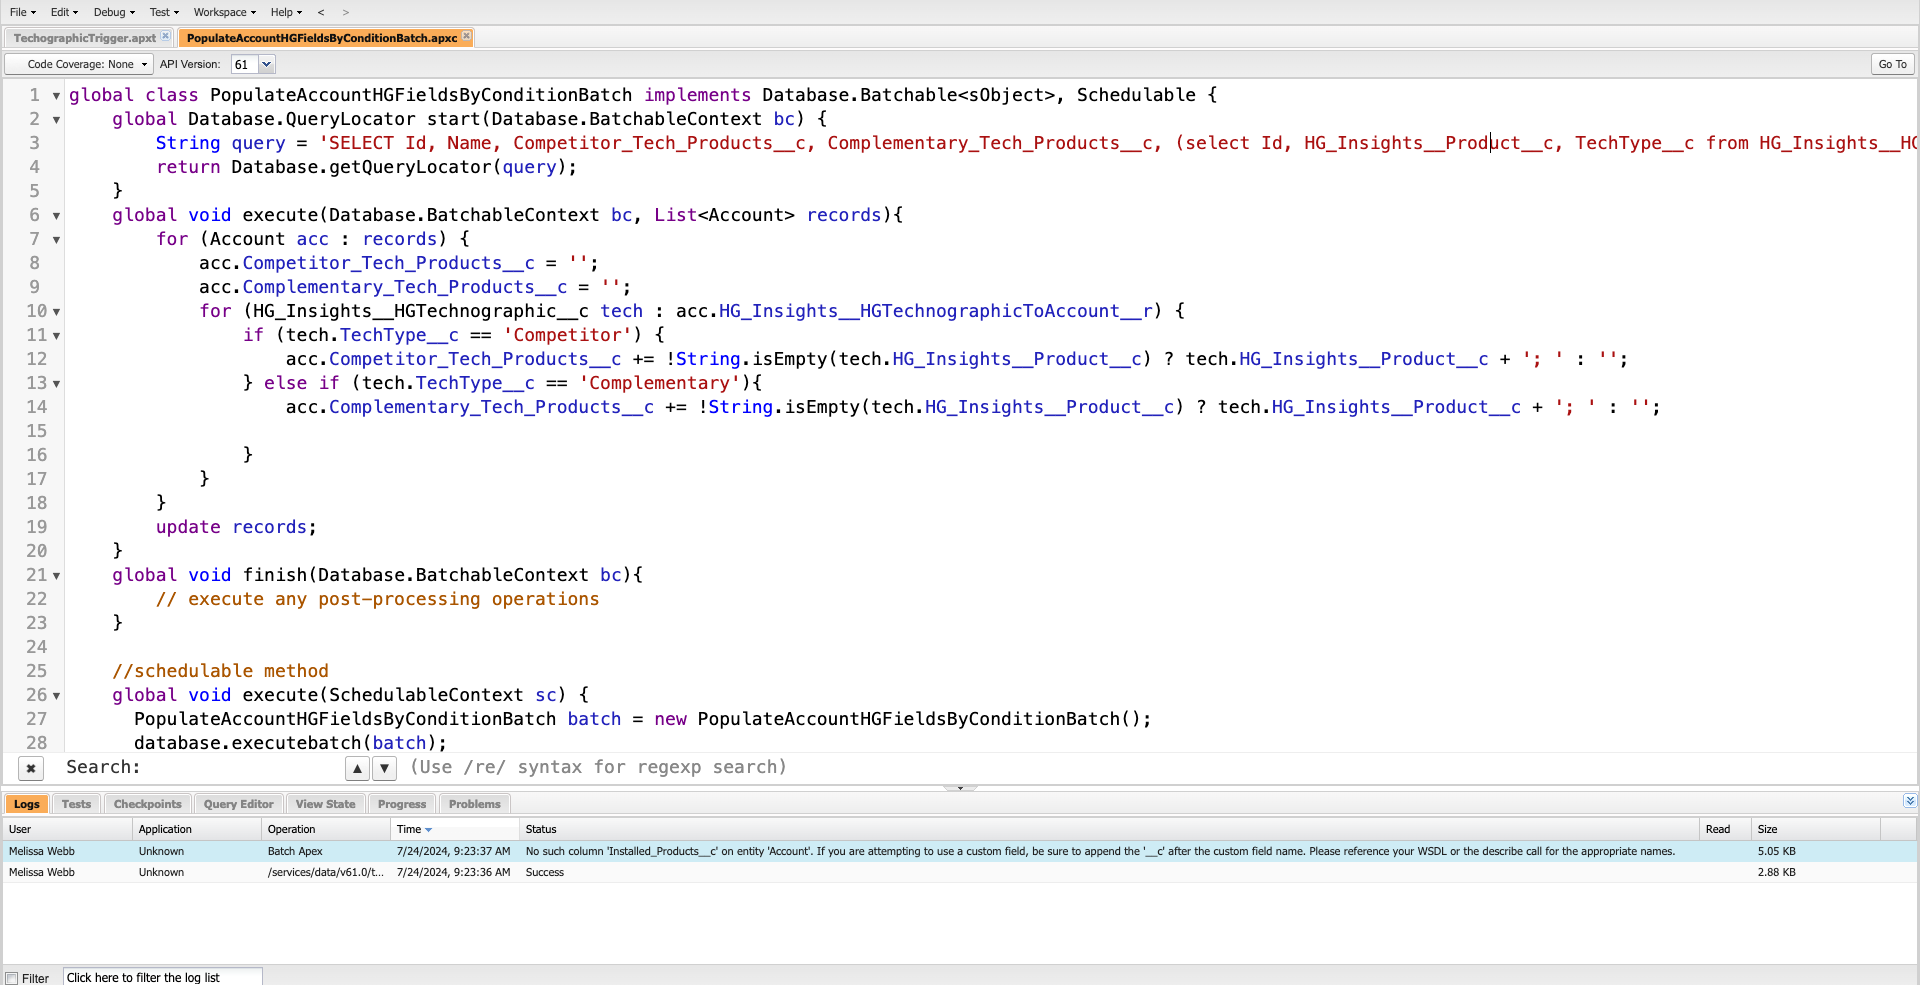This screenshot has height=985, width=1920.
Task: Click the Go To button
Action: tap(1892, 64)
